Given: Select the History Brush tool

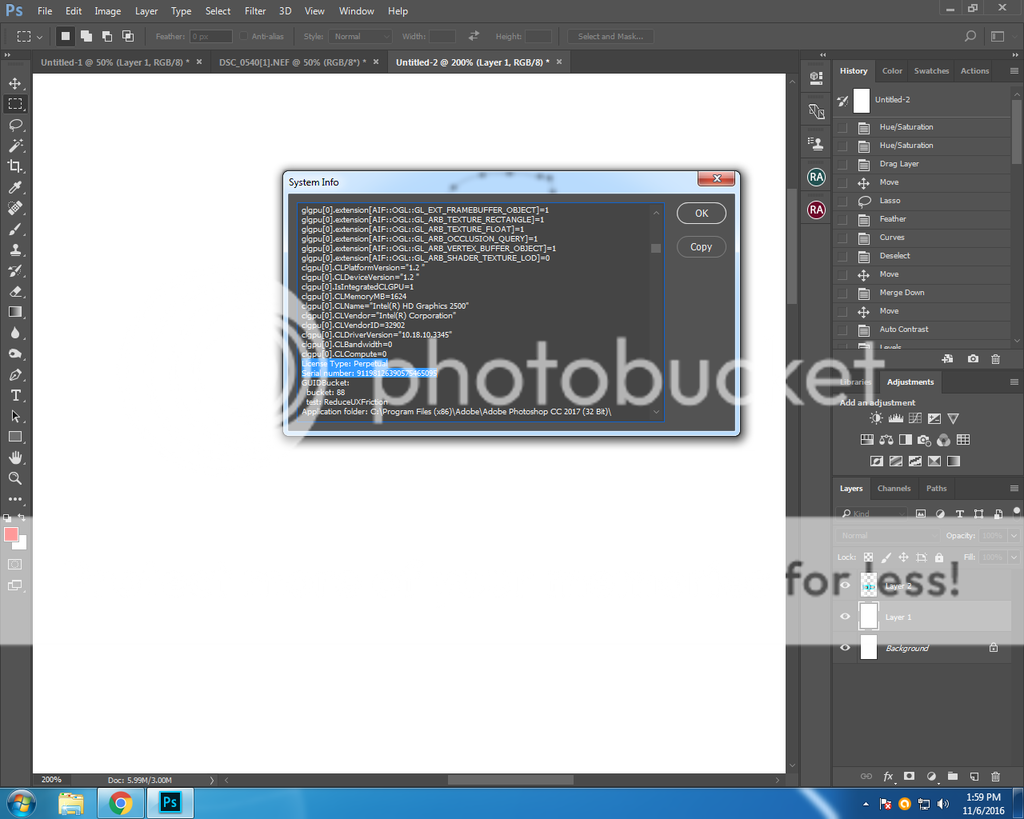Looking at the screenshot, I should [x=15, y=271].
